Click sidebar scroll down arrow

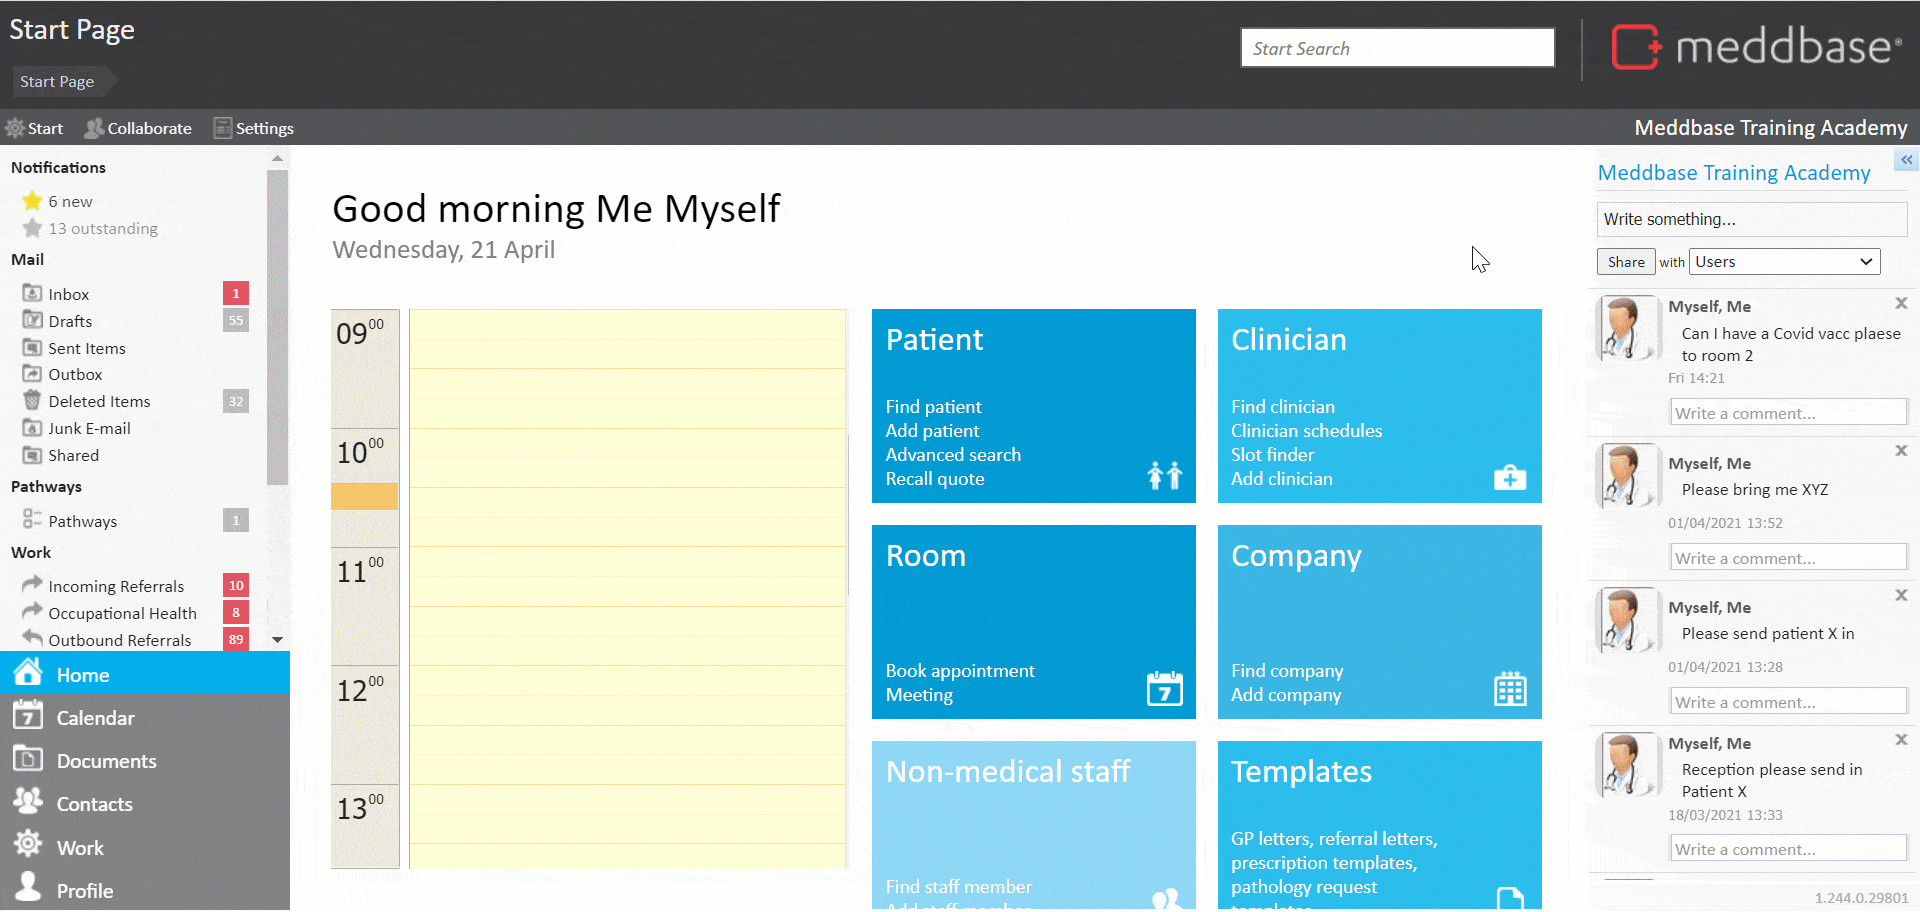pyautogui.click(x=278, y=640)
